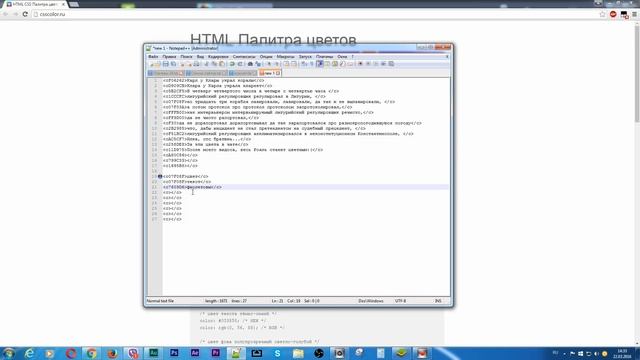
Task: Open the Правка menu
Action: pos(169,57)
